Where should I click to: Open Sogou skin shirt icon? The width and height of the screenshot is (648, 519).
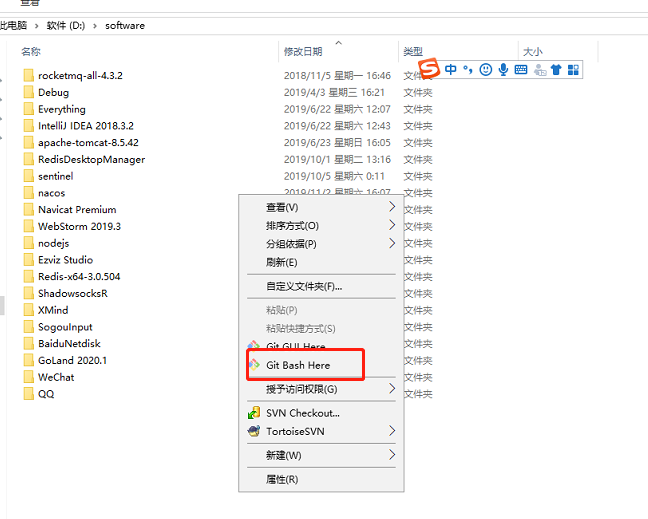(x=556, y=70)
